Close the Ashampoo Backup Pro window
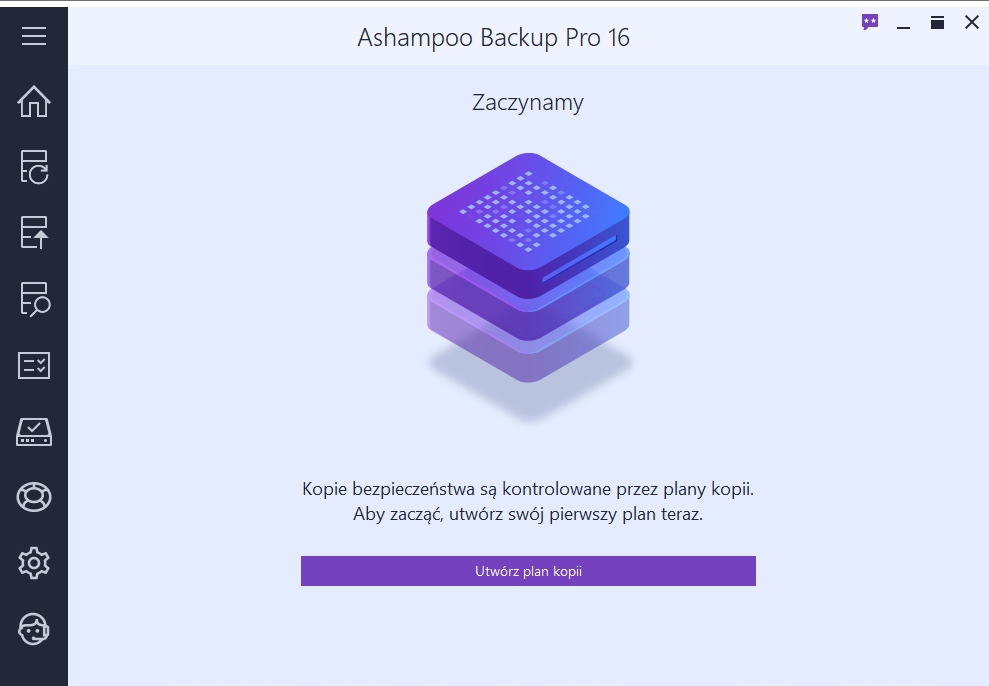This screenshot has width=989, height=686. coord(972,22)
